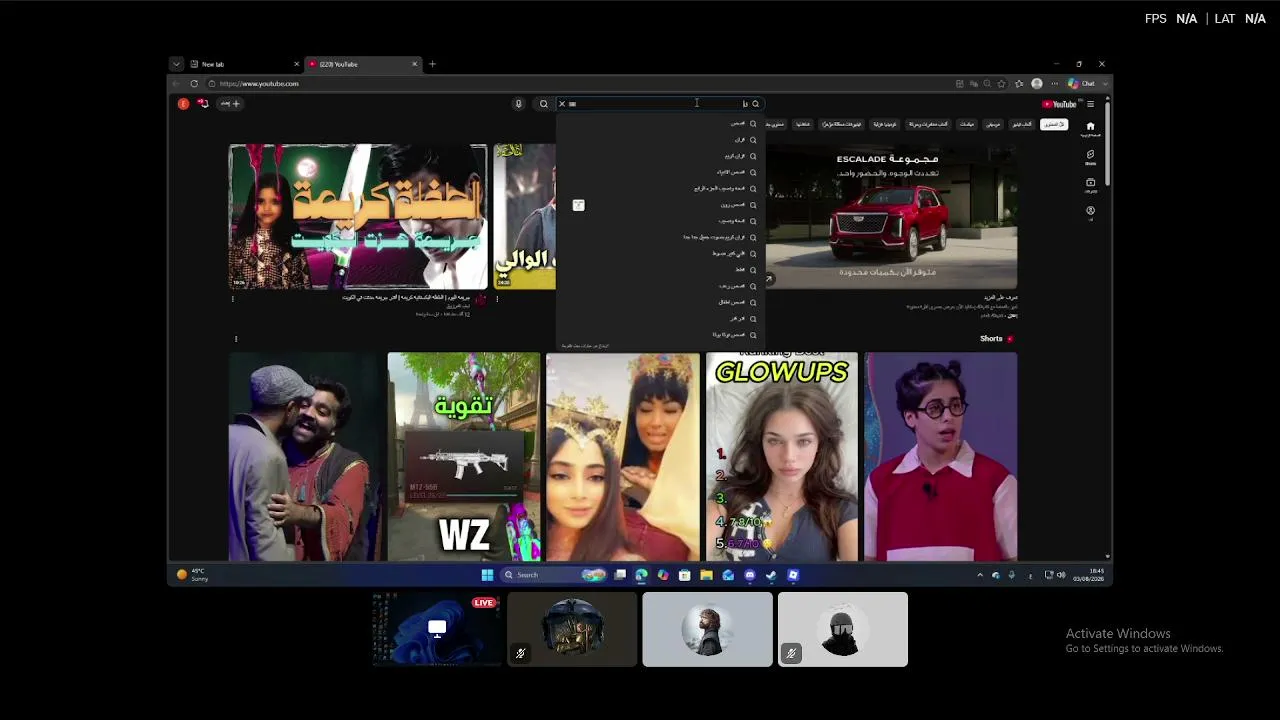This screenshot has height=720, width=1280.
Task: Open the Shorts shelf options menu
Action: click(x=236, y=339)
